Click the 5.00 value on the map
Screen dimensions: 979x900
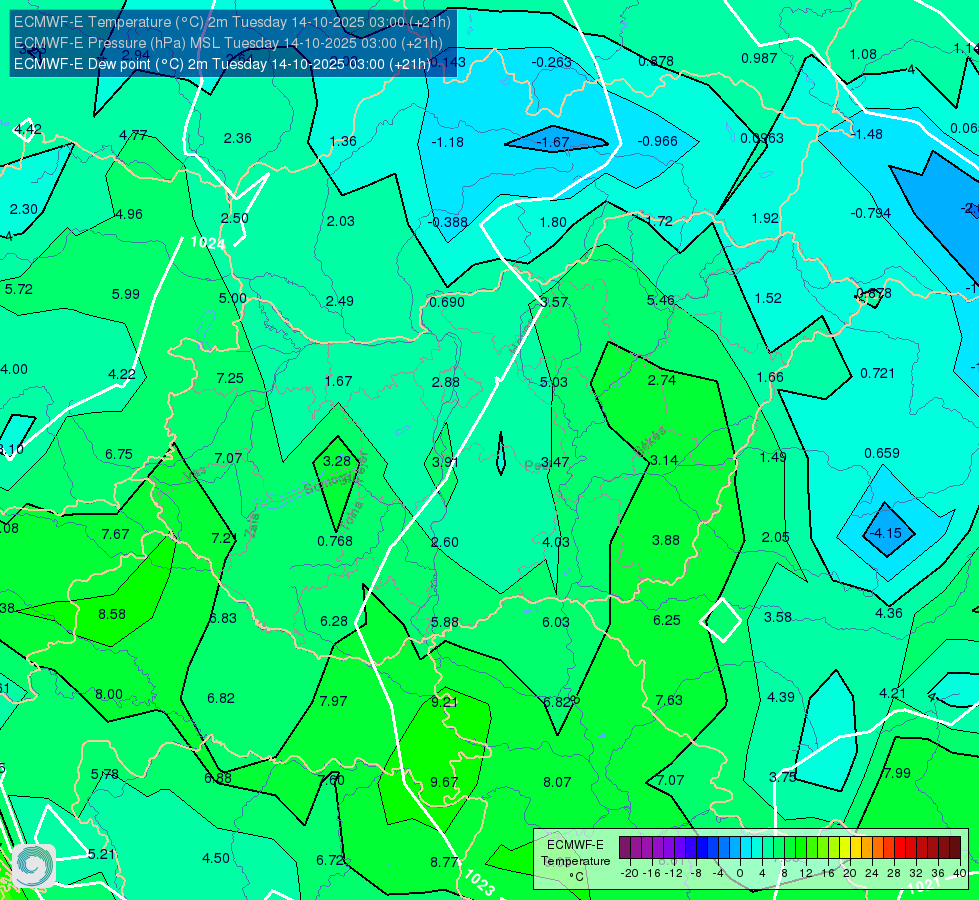(x=233, y=299)
